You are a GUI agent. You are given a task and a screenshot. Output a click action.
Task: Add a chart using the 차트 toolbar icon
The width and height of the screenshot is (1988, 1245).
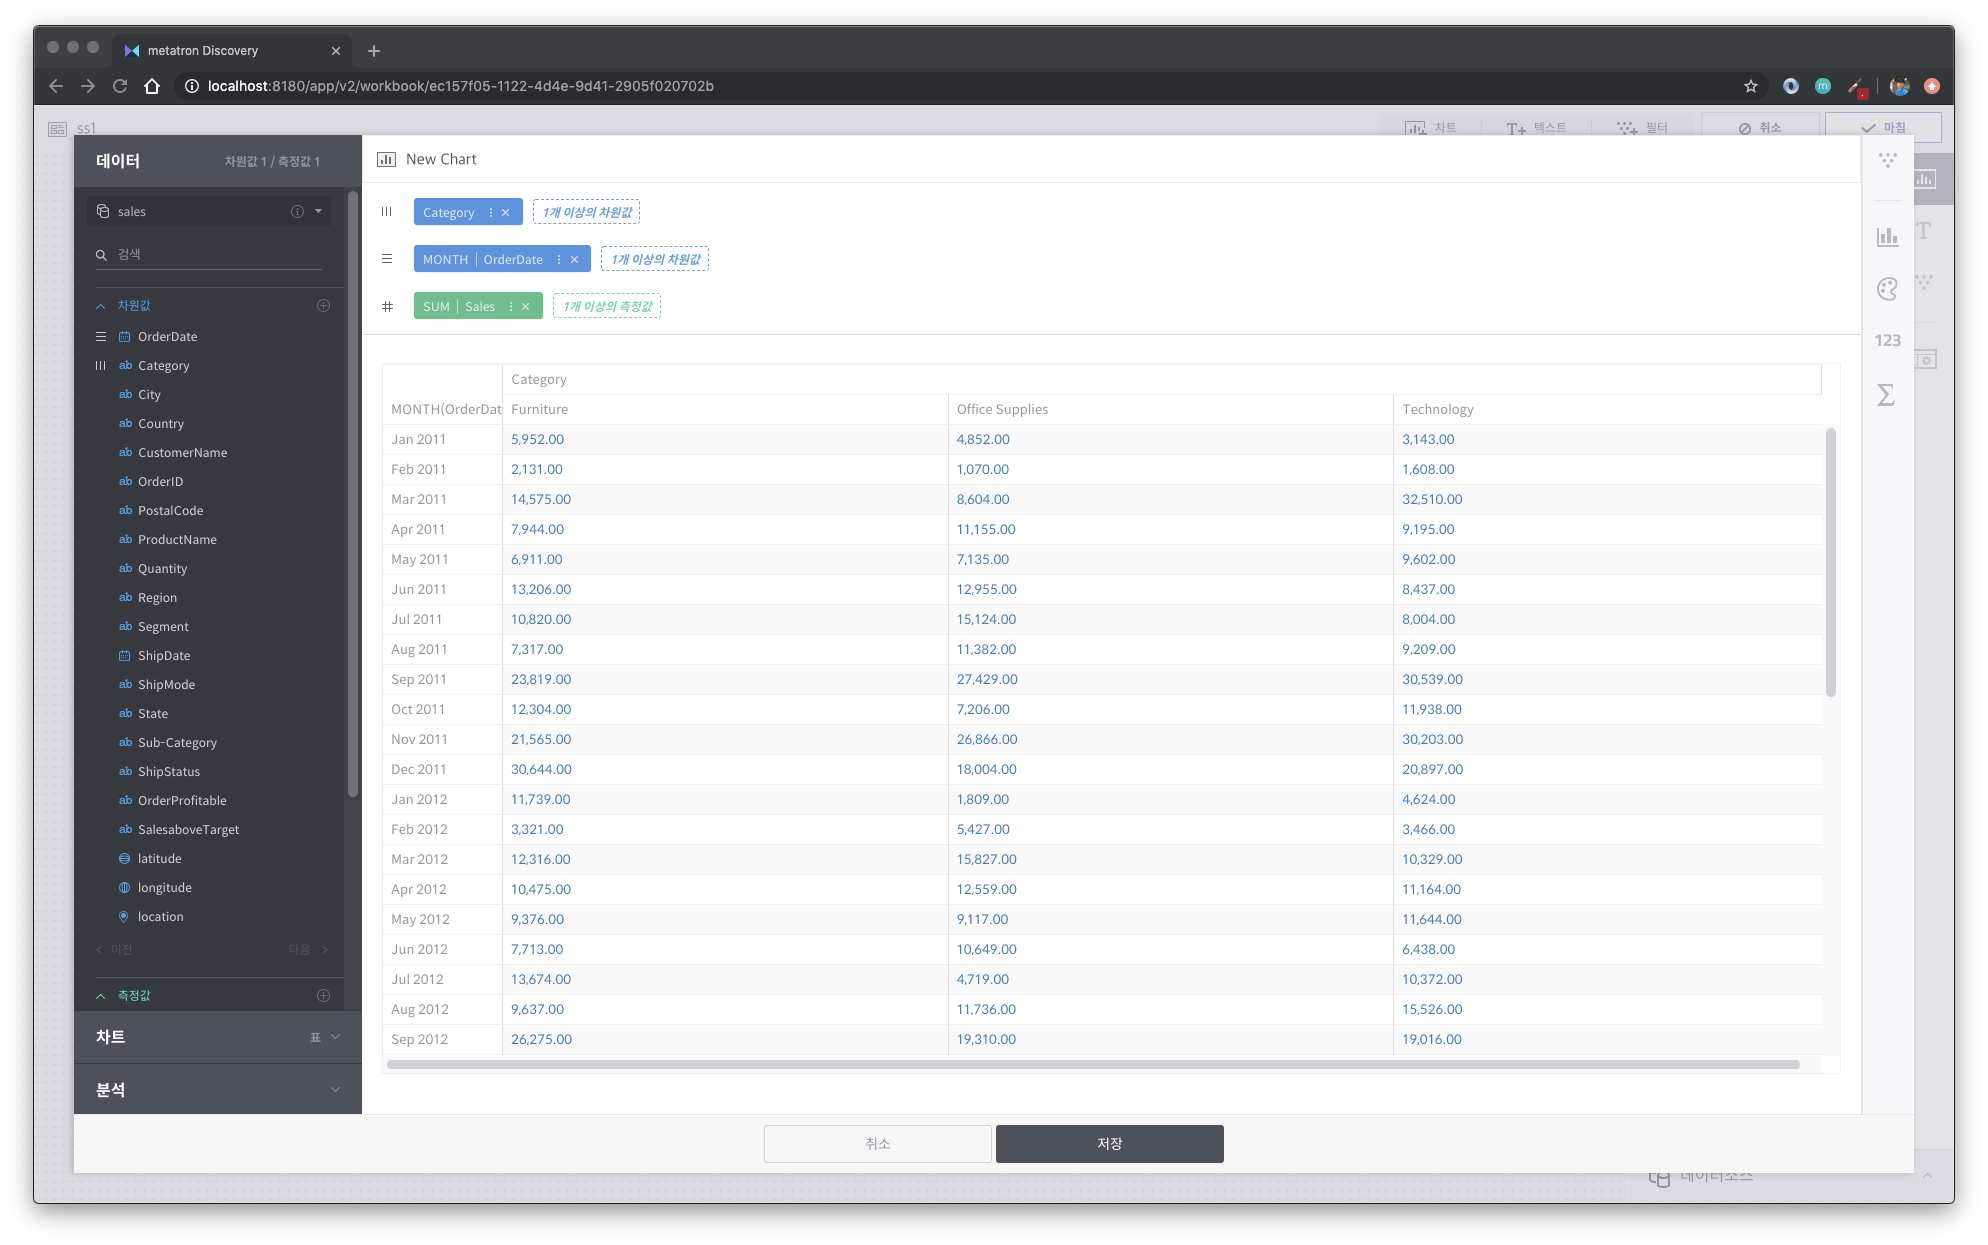(x=1432, y=127)
